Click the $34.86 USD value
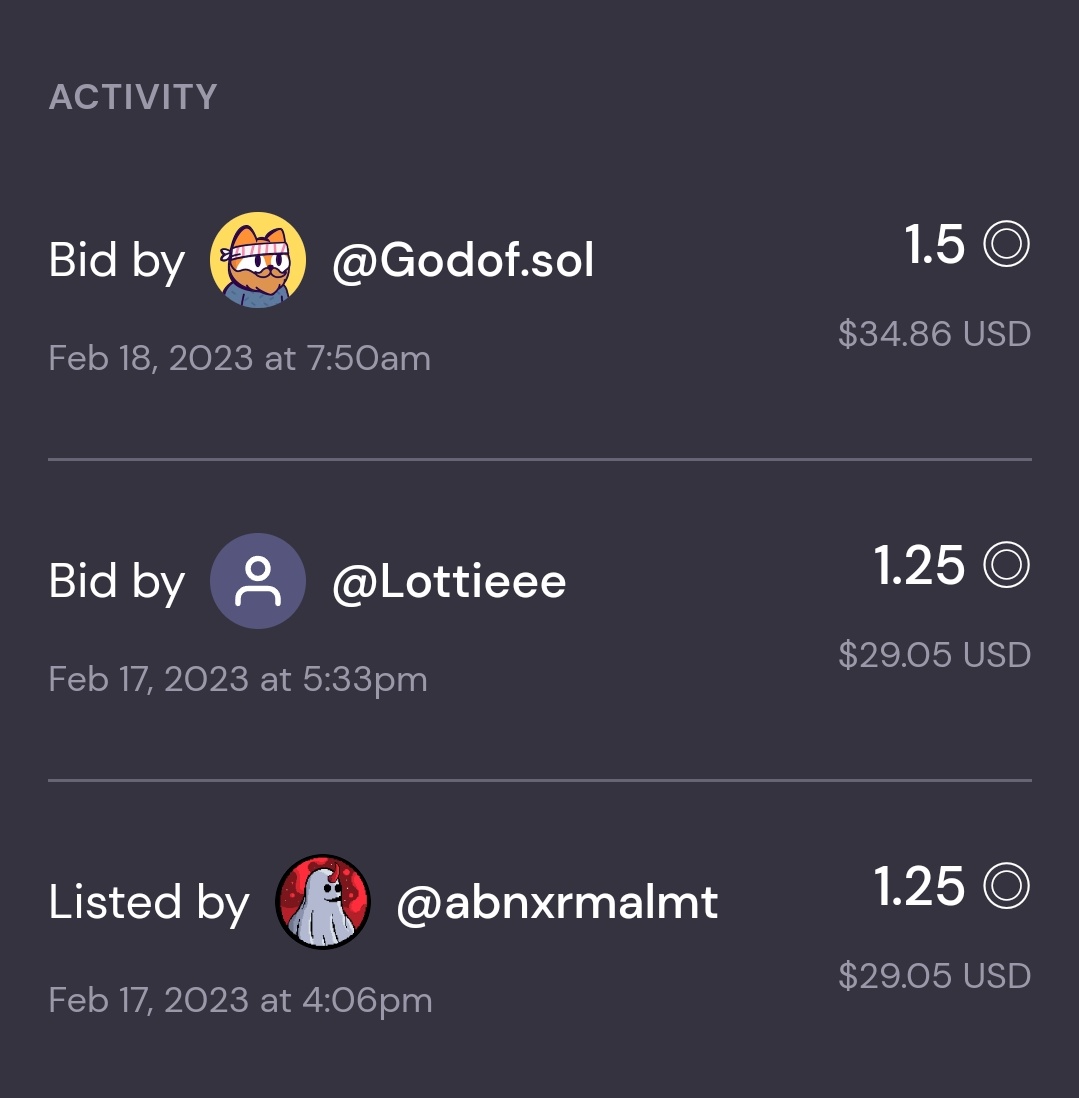Viewport: 1079px width, 1098px height. point(934,334)
